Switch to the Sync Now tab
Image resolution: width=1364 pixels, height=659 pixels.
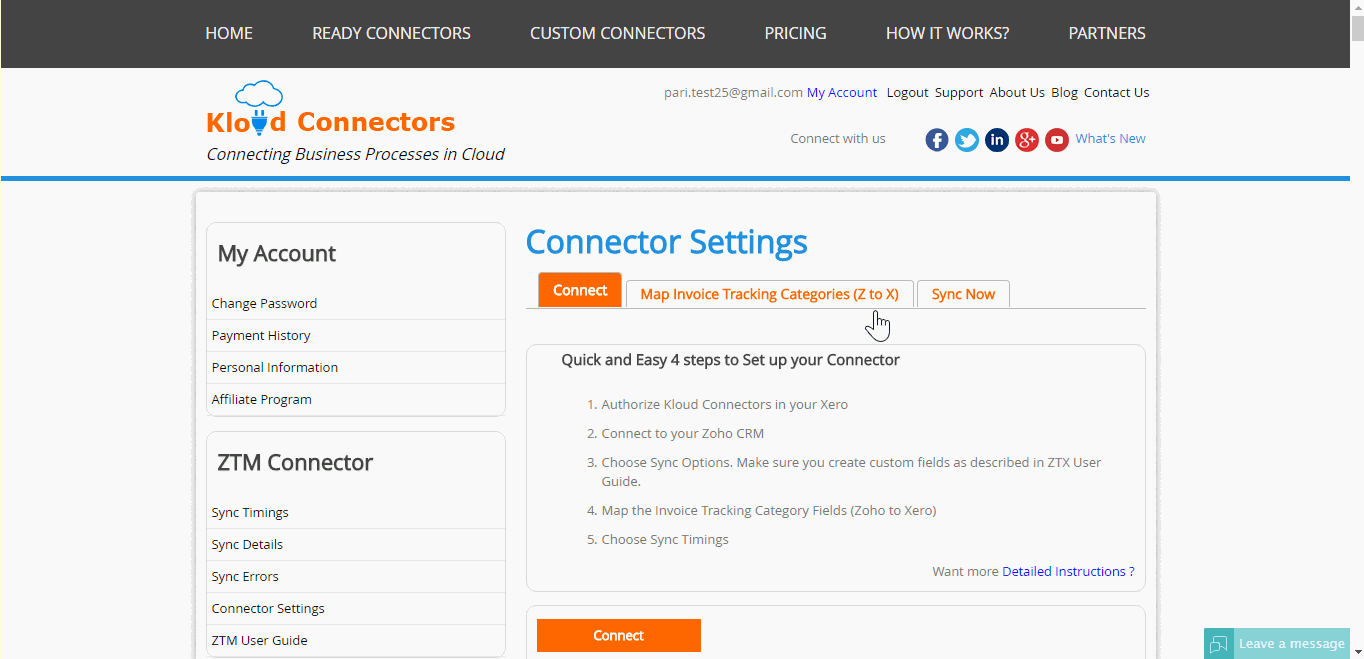click(963, 294)
